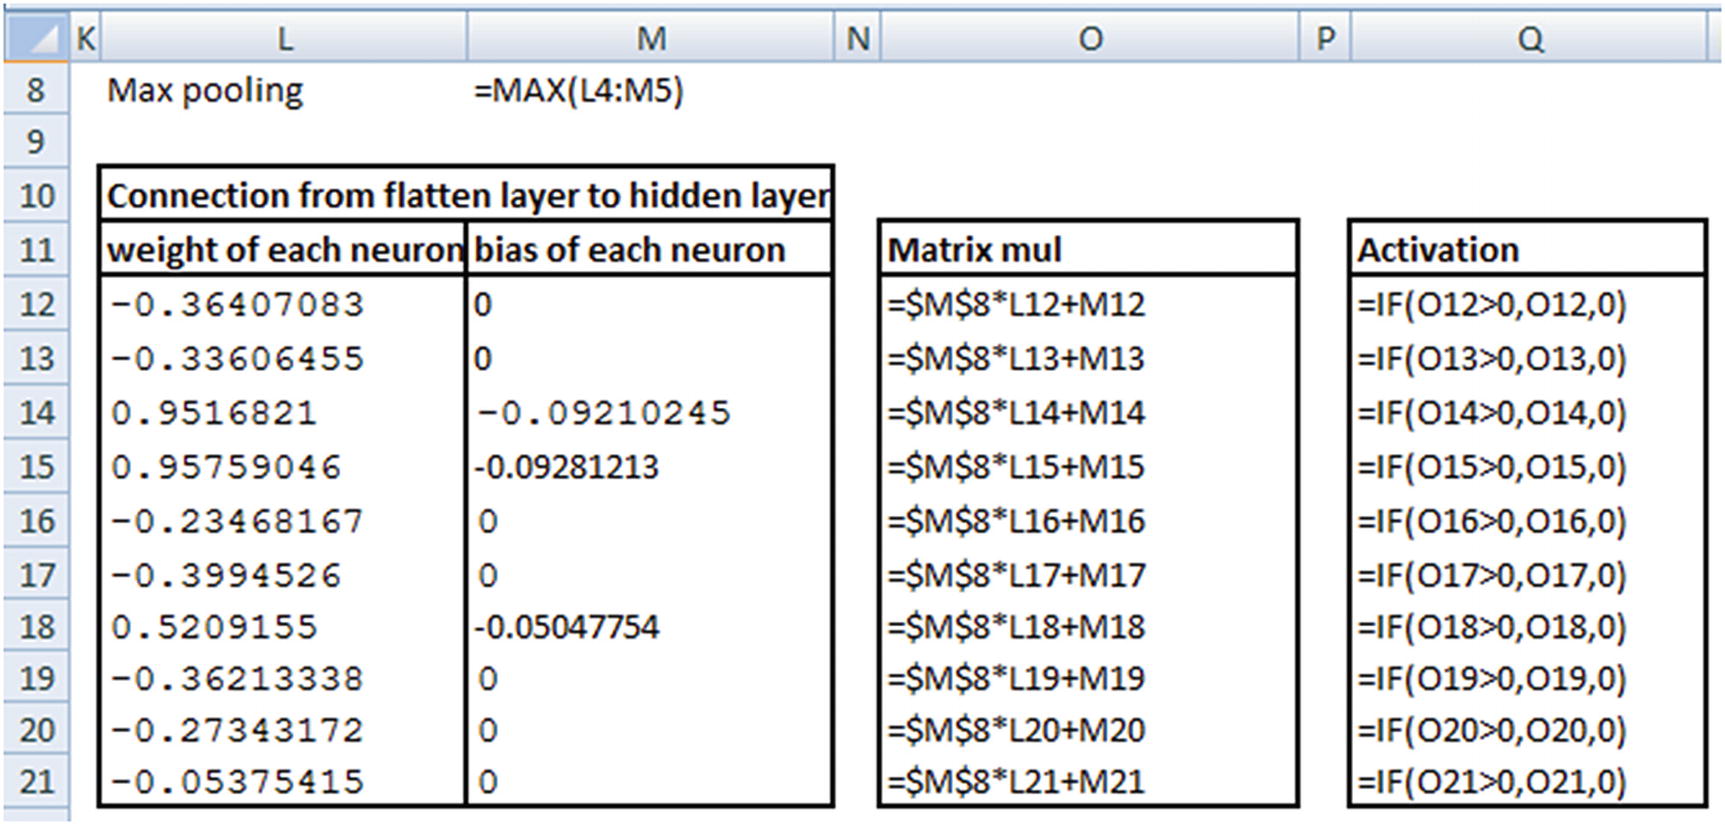Viewport: 1725px width, 825px height.
Task: Select formula cell =$M$8*L15+M15
Action: click(x=1089, y=466)
